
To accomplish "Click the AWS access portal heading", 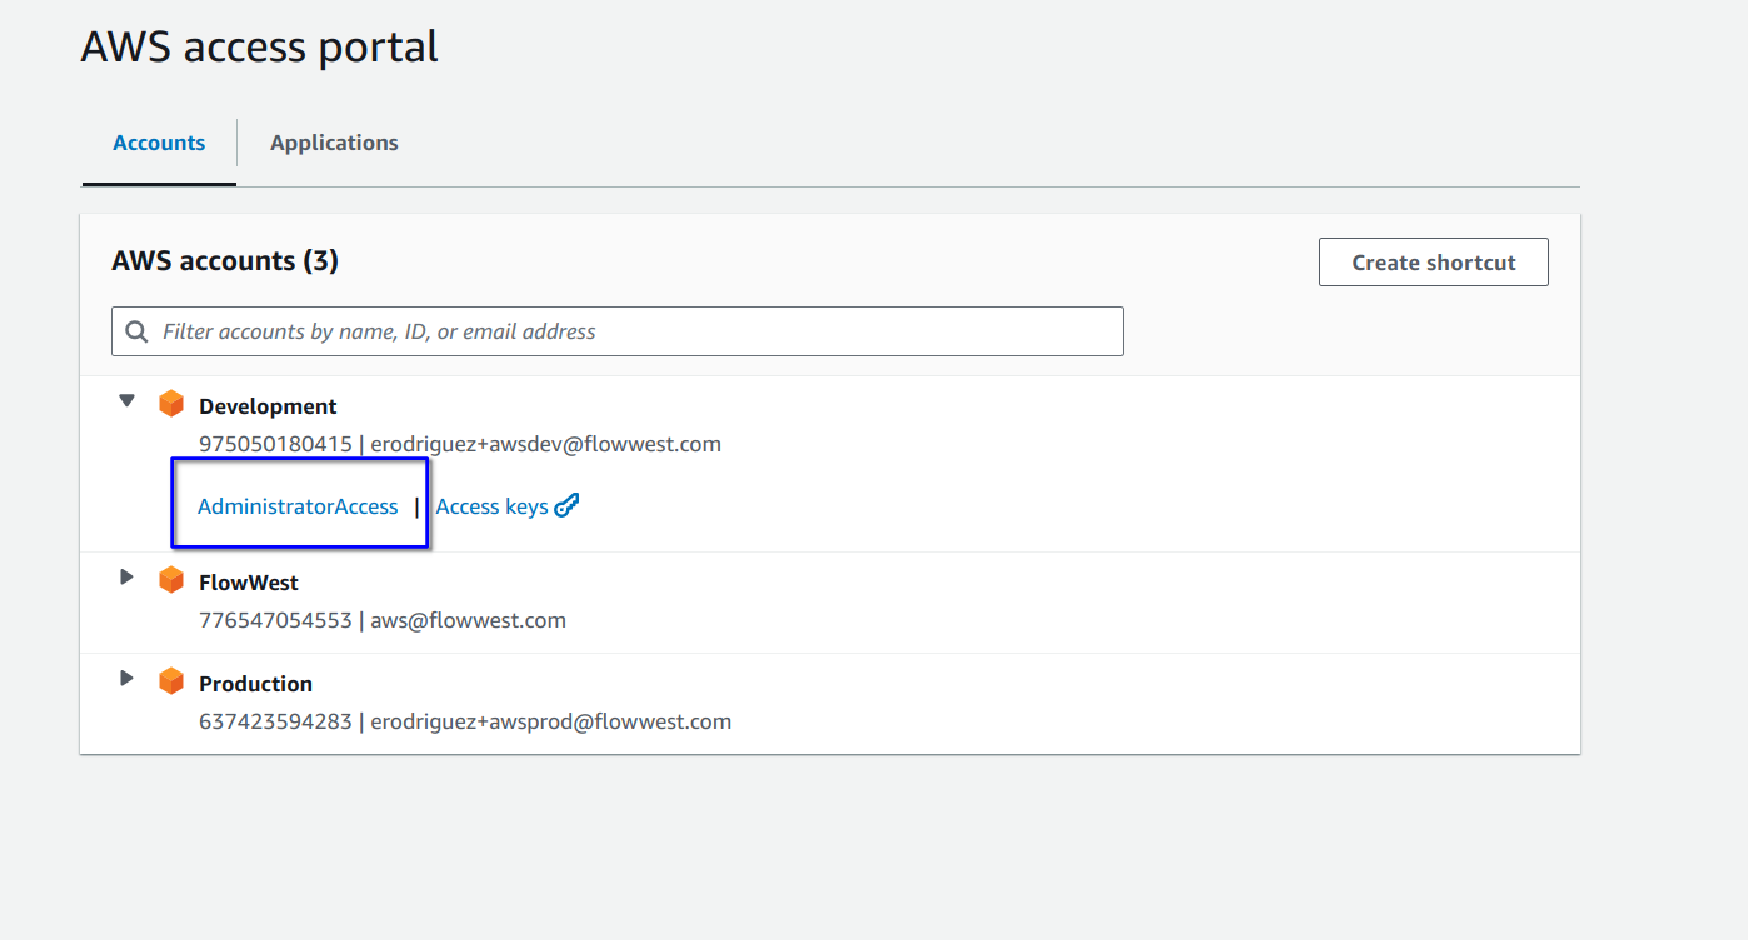I will 259,45.
